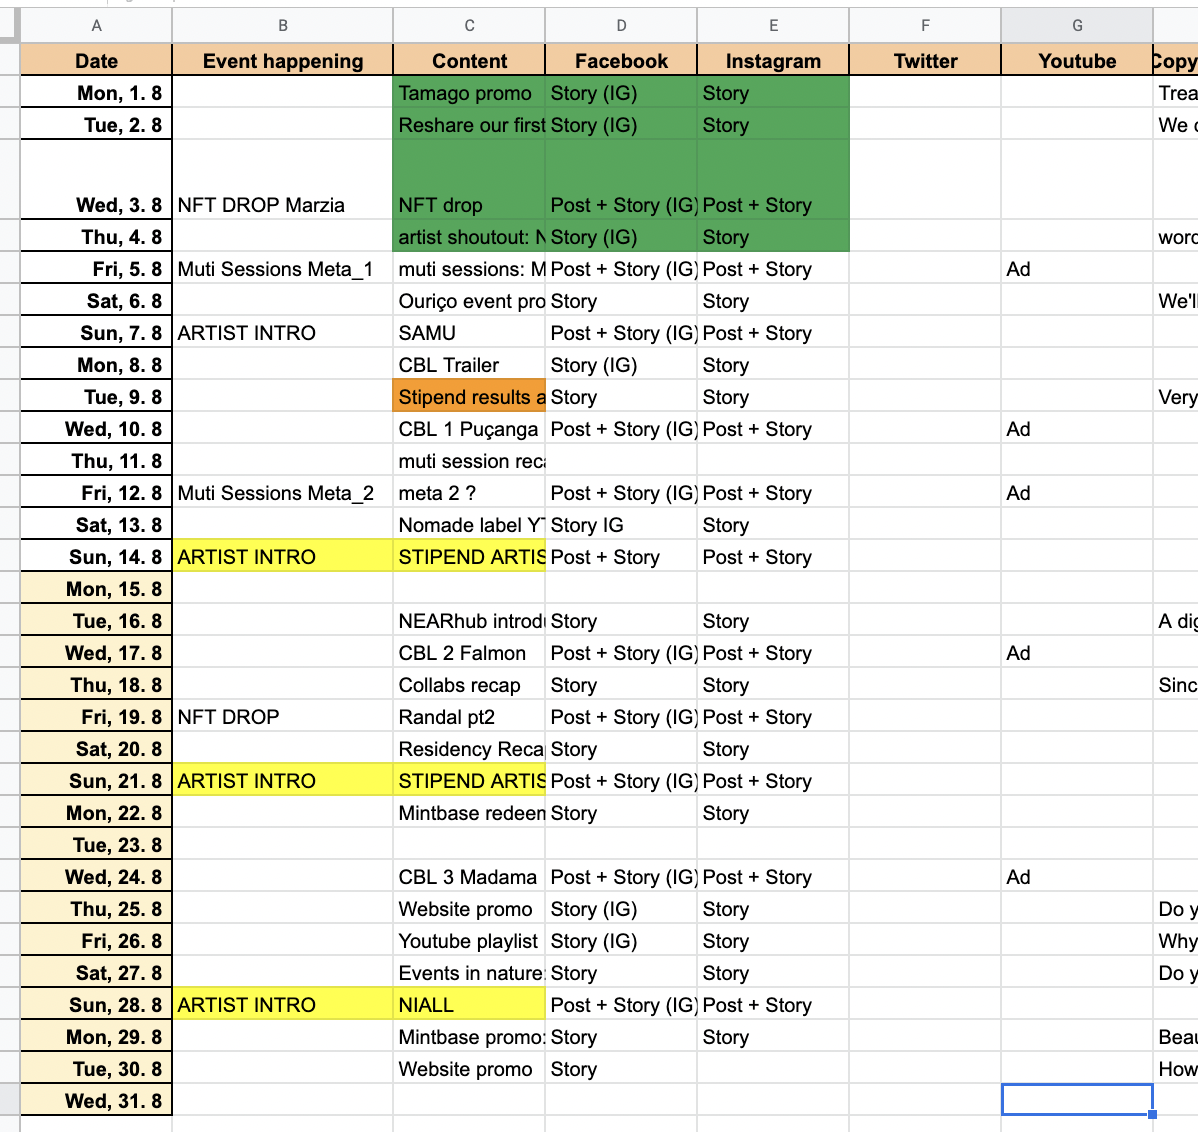The width and height of the screenshot is (1198, 1132).
Task: Select column G header
Action: [1077, 26]
